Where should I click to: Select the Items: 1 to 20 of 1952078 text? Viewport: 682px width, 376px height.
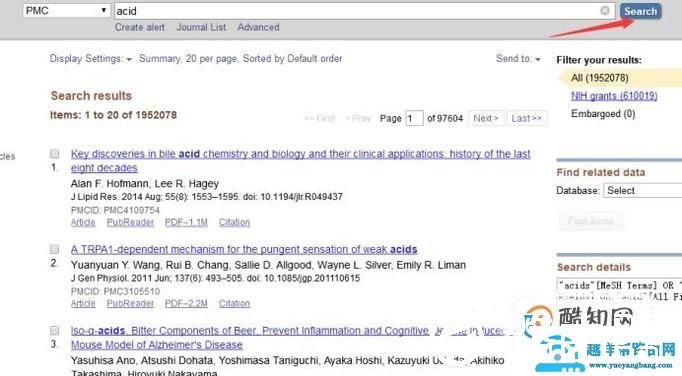pyautogui.click(x=114, y=115)
